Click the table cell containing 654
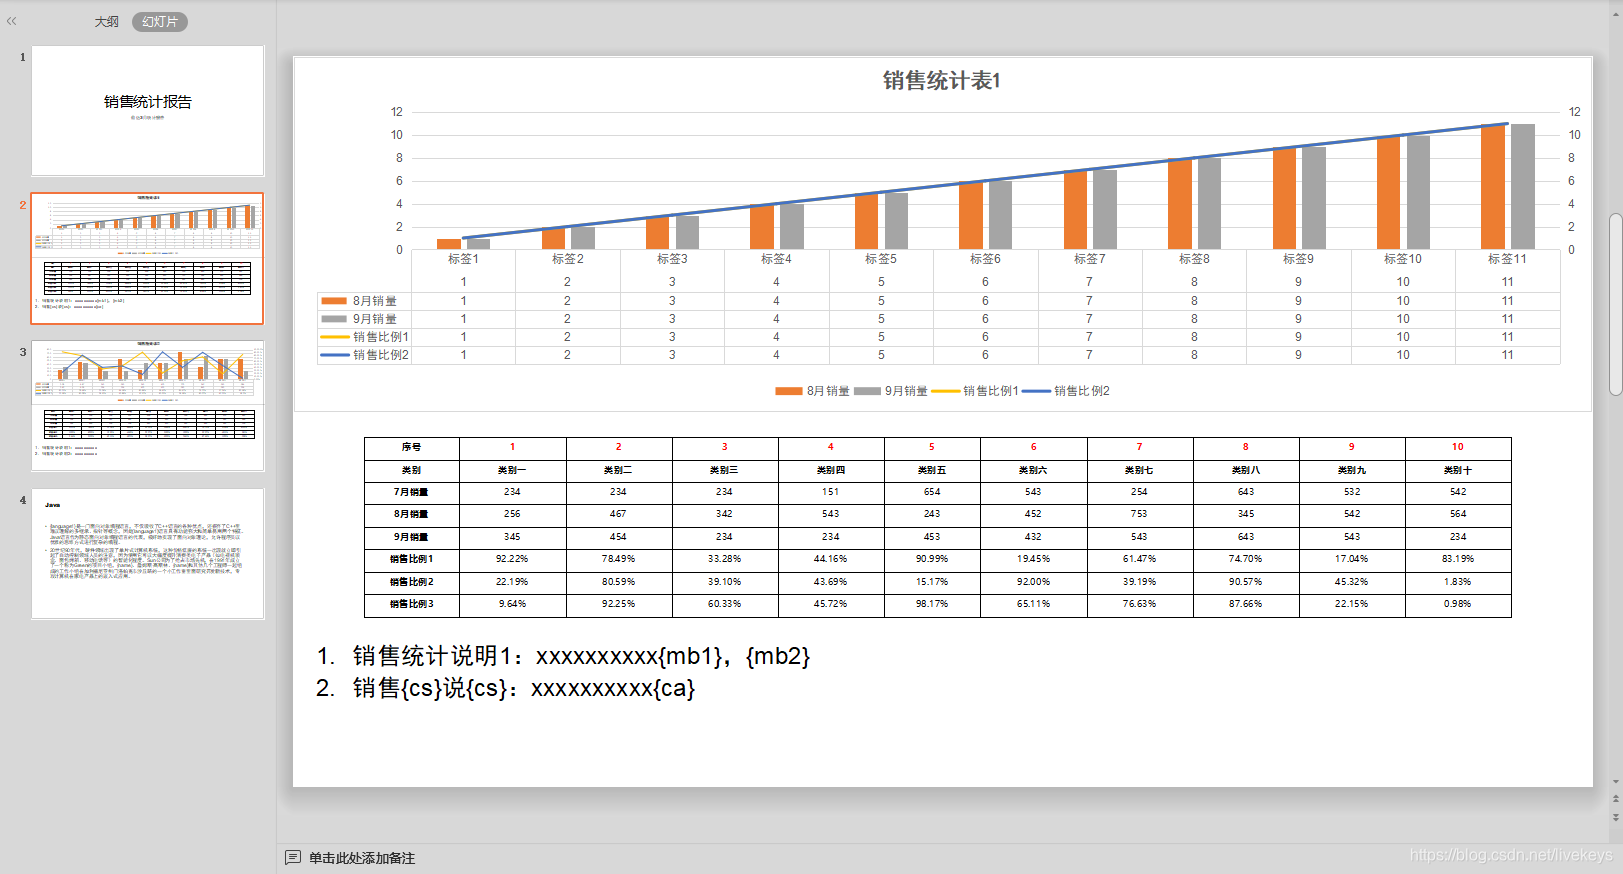Image resolution: width=1623 pixels, height=874 pixels. [x=932, y=492]
